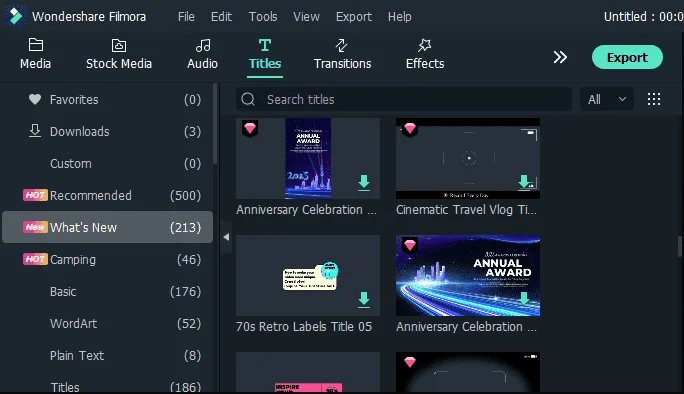Open the Downloads category
This screenshot has height=394, width=684.
107,131
